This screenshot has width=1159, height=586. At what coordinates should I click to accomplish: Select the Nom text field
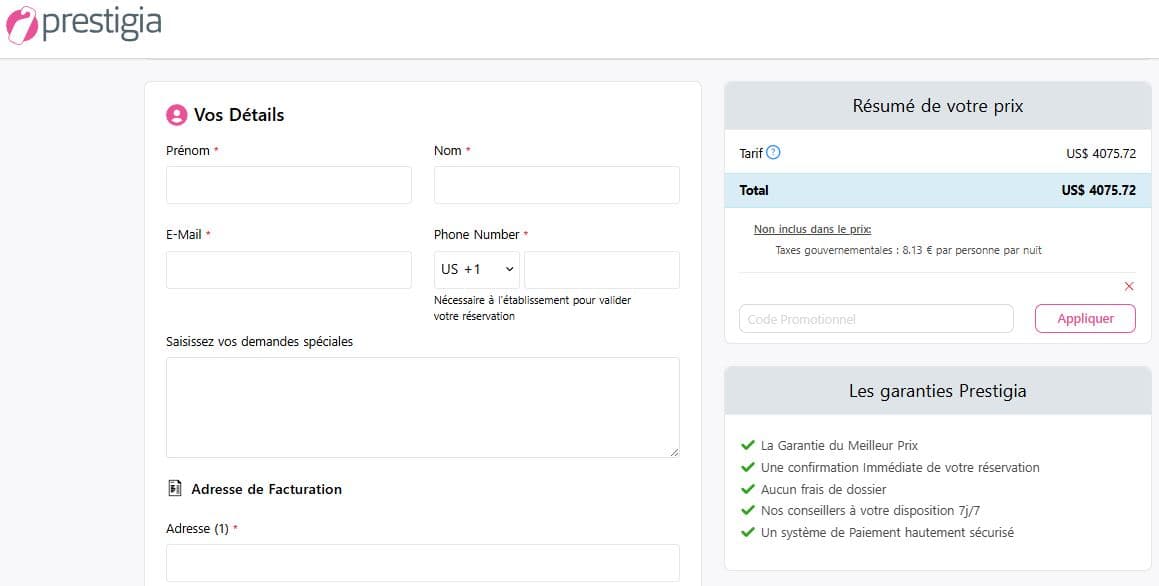point(556,185)
